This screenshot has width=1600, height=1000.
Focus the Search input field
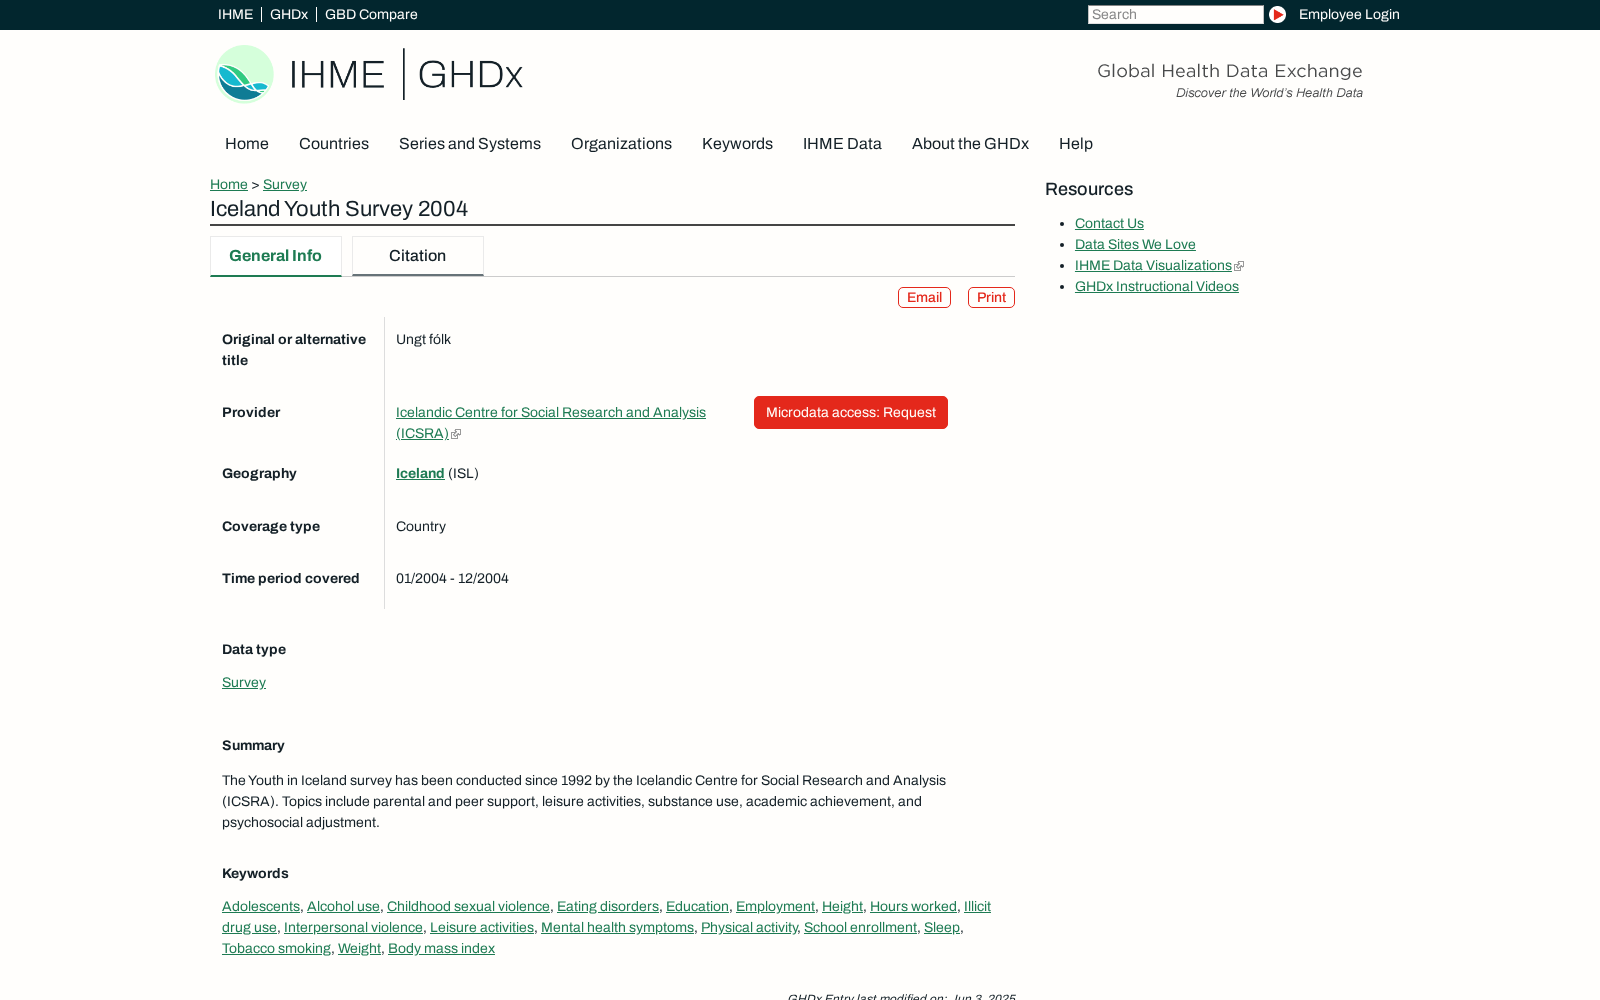[1175, 14]
